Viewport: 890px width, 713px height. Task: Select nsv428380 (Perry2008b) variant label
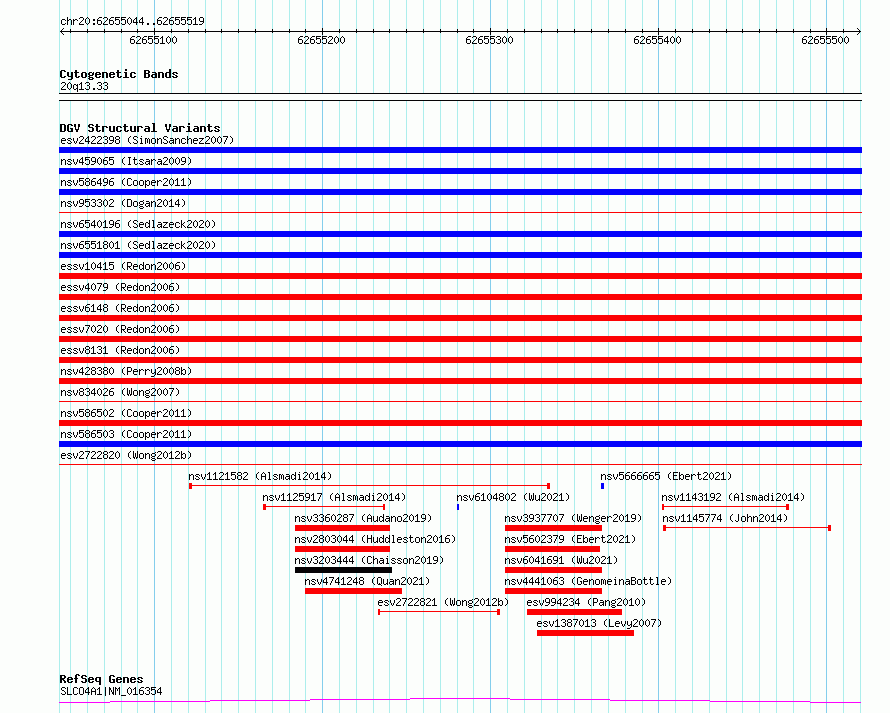pyautogui.click(x=126, y=371)
